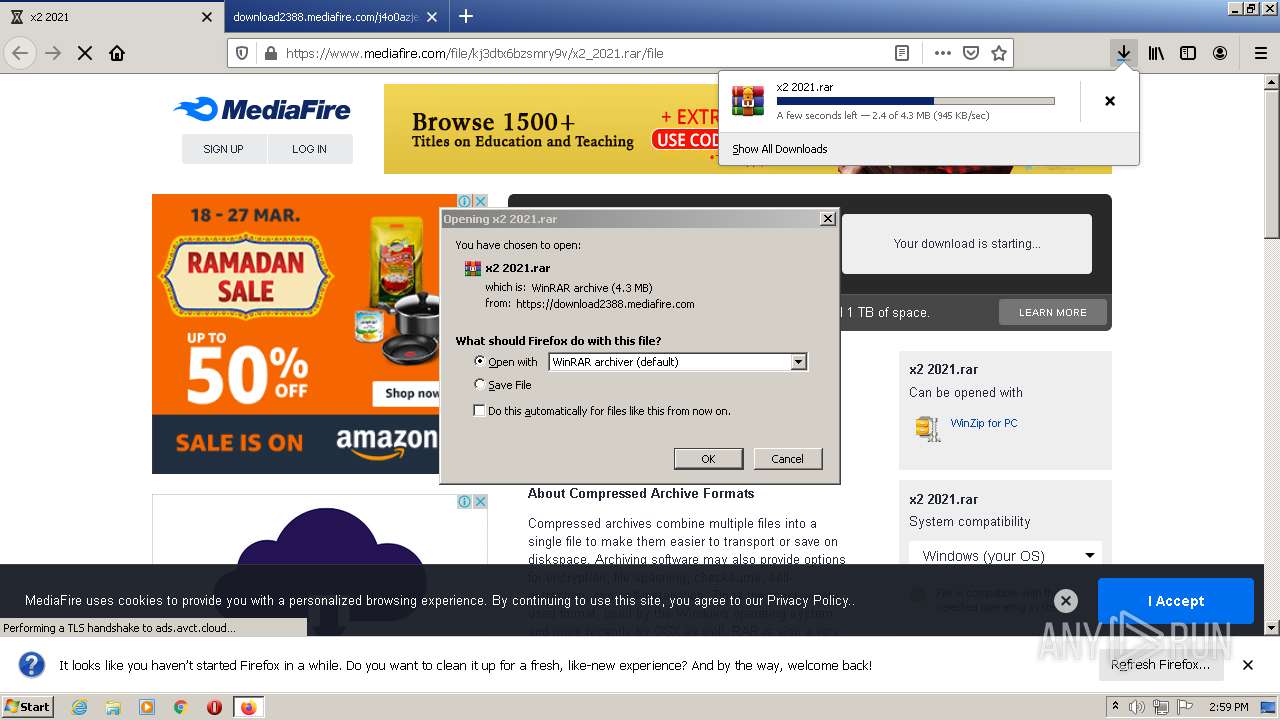The height and width of the screenshot is (720, 1280).
Task: Click Show All Downloads
Action: click(779, 149)
